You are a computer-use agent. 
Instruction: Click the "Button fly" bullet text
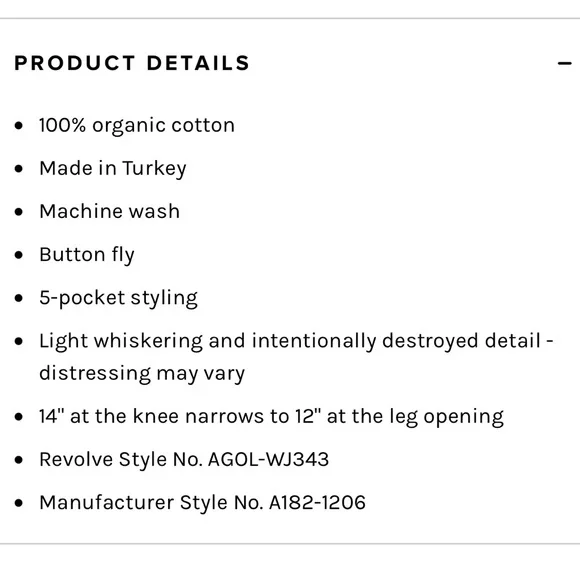pyautogui.click(x=87, y=255)
